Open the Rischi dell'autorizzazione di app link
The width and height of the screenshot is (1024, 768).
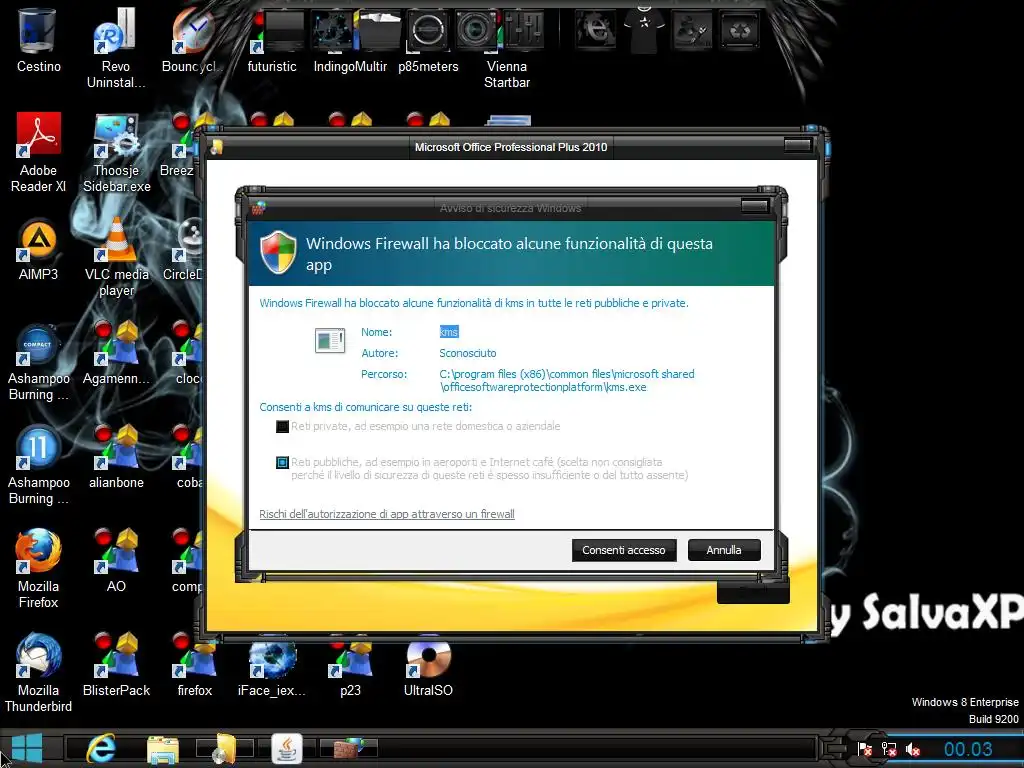click(x=387, y=514)
